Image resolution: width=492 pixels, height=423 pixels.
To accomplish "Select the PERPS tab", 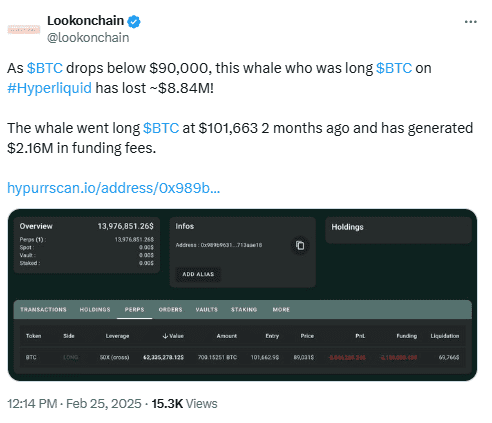I will pyautogui.click(x=134, y=310).
